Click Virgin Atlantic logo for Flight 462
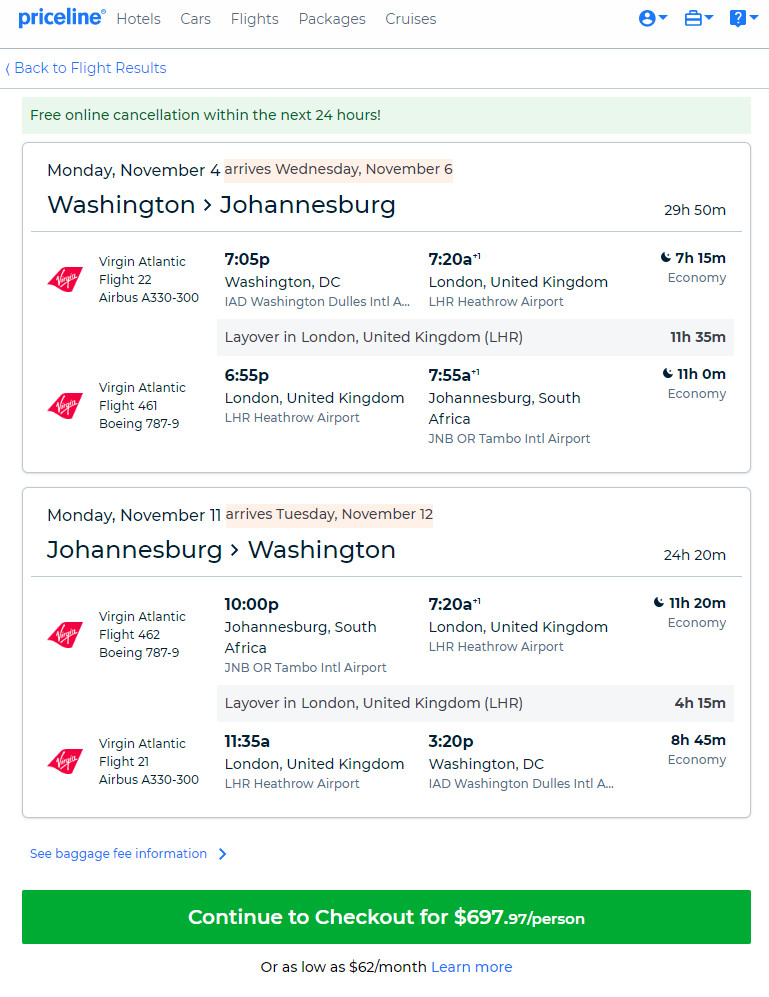Viewport: 769px width, 997px height. 66,634
